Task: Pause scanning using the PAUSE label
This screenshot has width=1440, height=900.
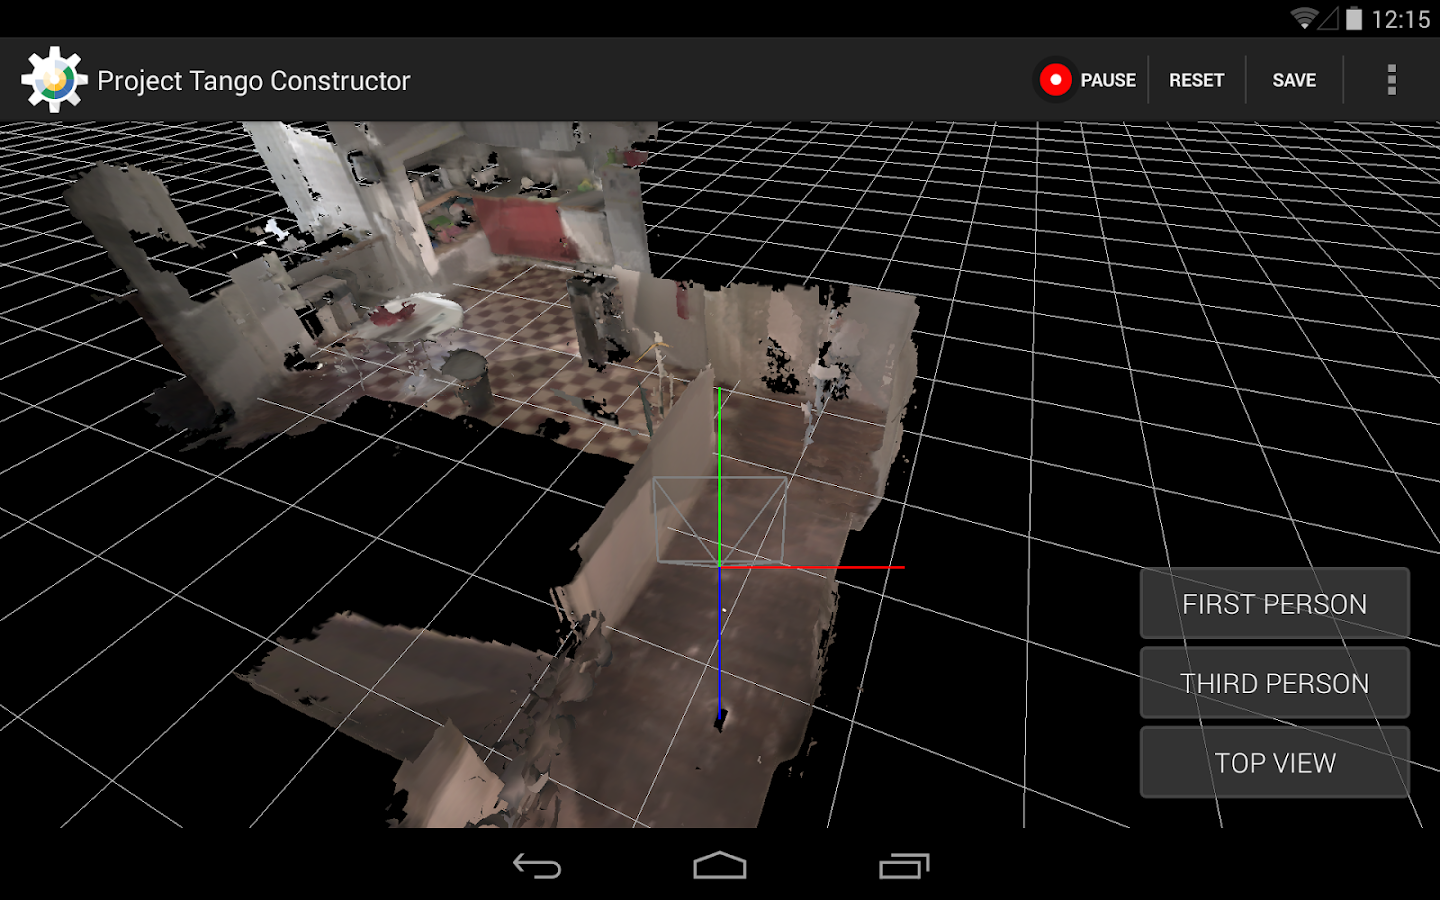Action: (x=1108, y=80)
